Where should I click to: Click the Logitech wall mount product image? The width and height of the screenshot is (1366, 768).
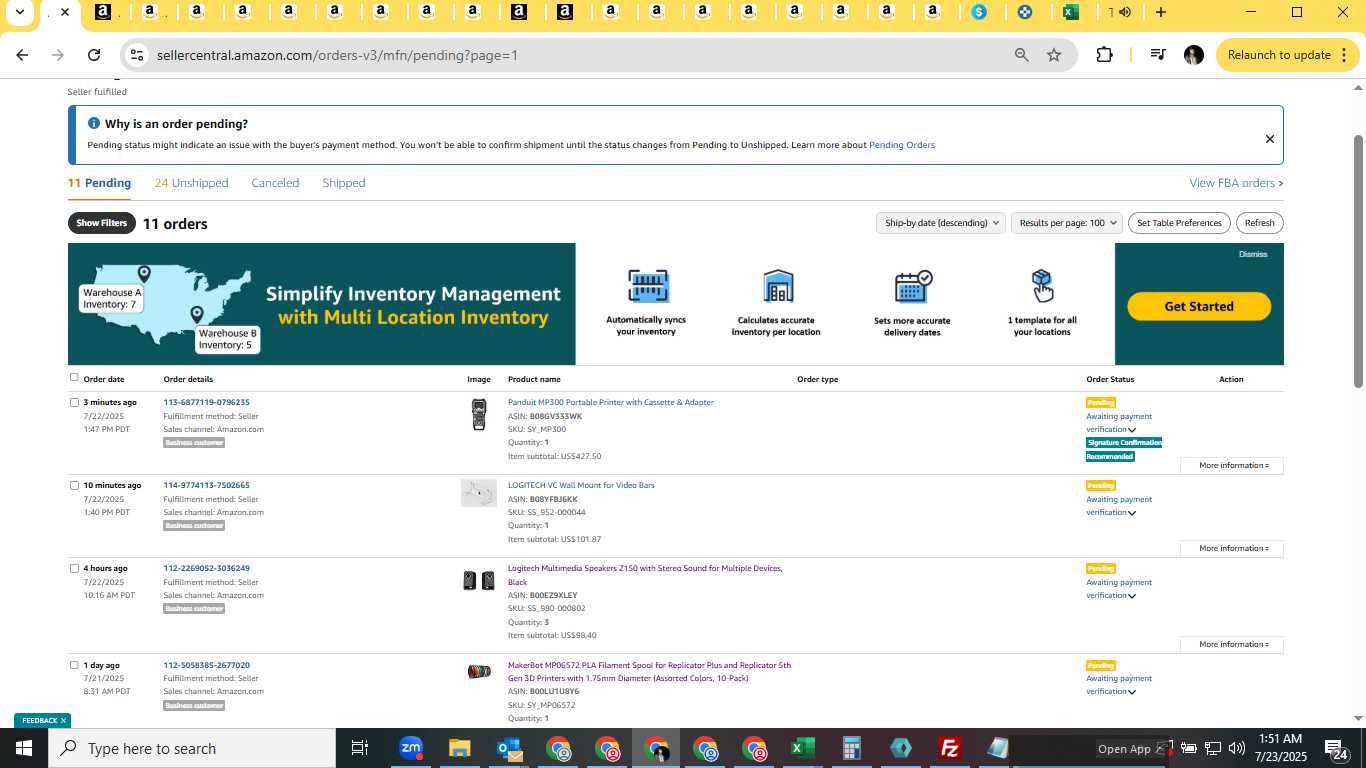[x=479, y=493]
